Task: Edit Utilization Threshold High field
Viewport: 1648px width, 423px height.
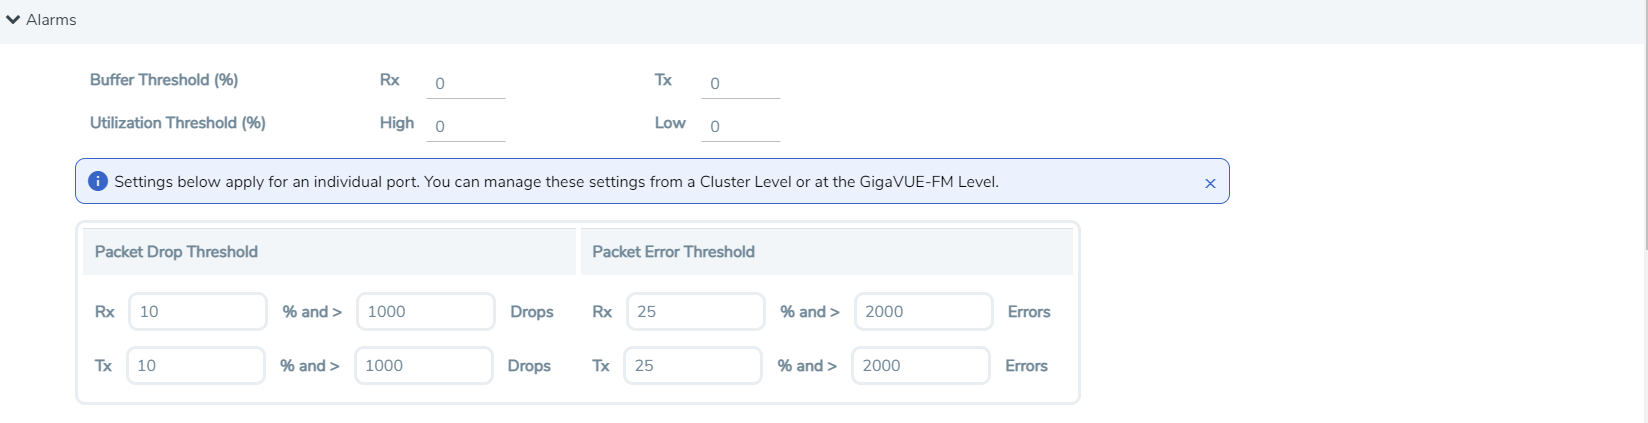Action: tap(466, 127)
